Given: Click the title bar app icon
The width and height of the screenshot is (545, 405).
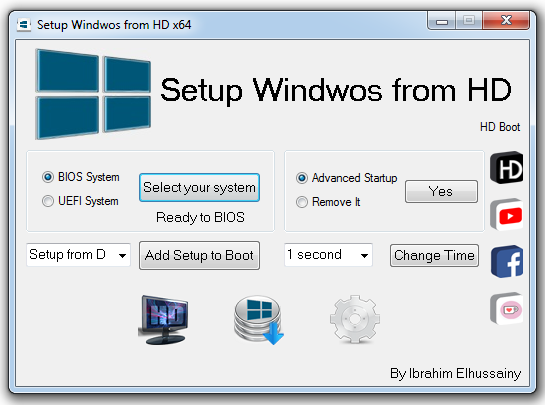Looking at the screenshot, I should (x=24, y=25).
